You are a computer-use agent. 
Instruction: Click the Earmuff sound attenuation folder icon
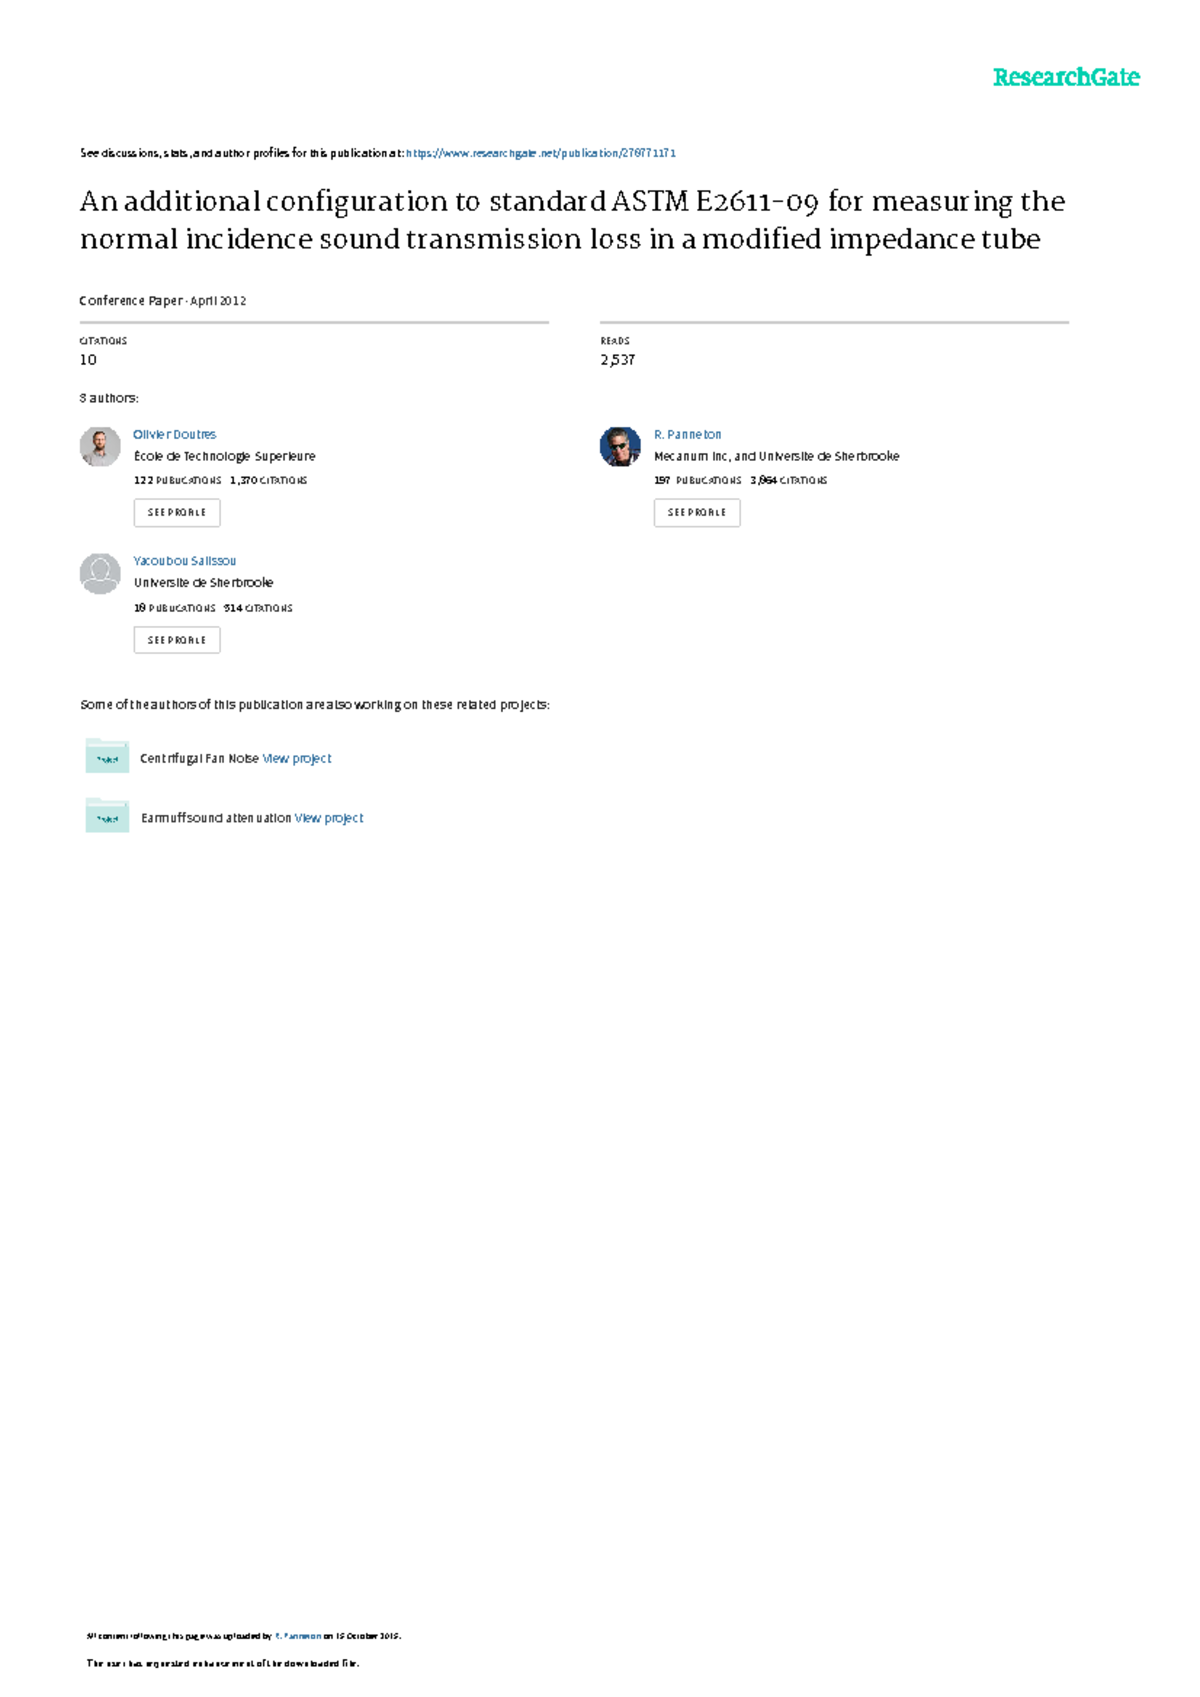107,815
